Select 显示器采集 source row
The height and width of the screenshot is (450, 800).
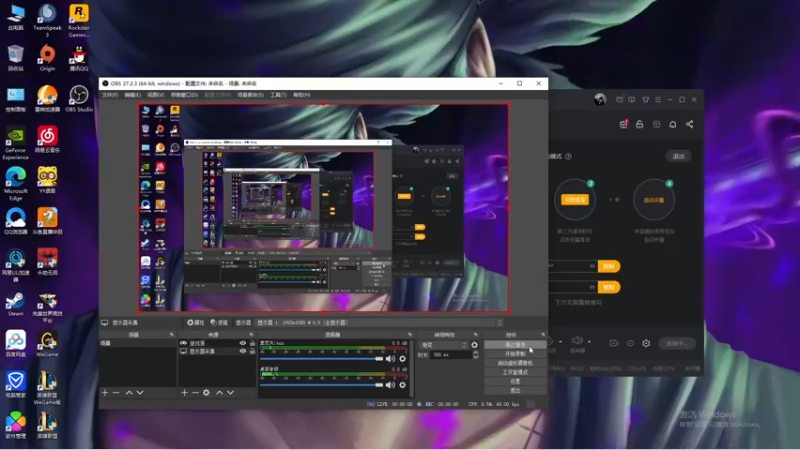click(216, 351)
